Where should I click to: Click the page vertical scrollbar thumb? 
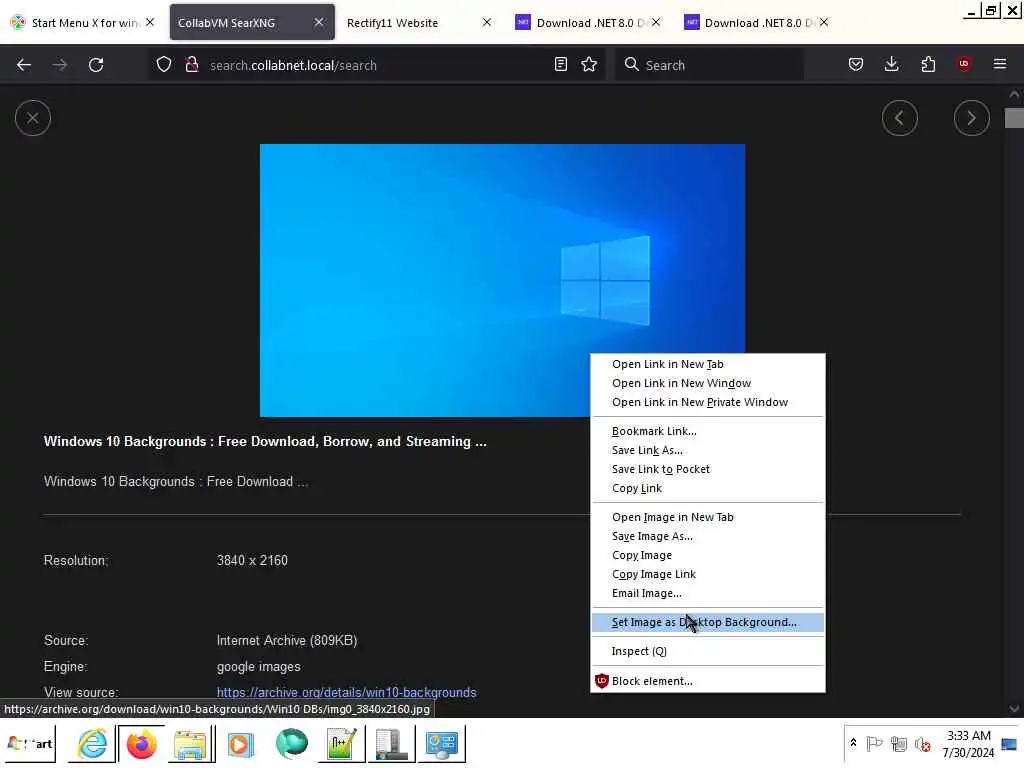pos(1014,118)
